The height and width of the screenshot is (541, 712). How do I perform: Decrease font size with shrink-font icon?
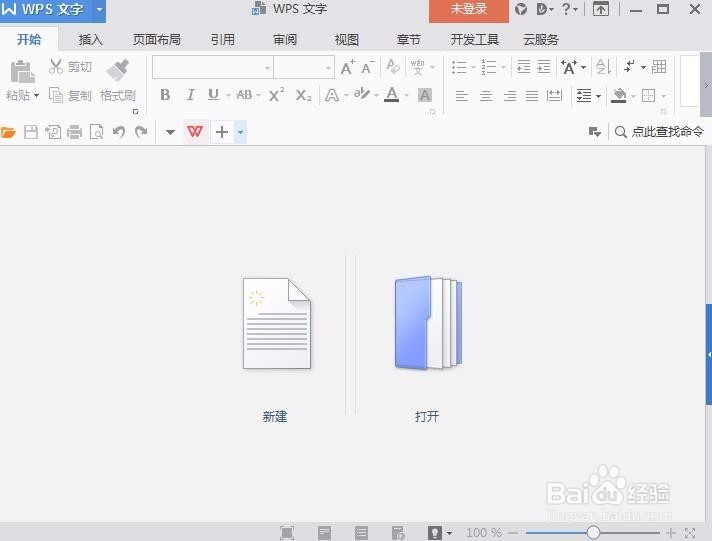tap(368, 67)
